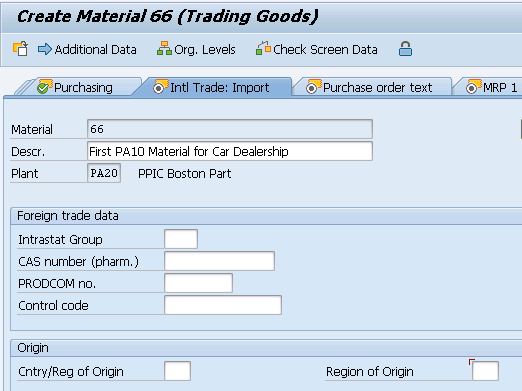Click the Intrastat Group input field
522x391 pixels.
click(x=181, y=239)
